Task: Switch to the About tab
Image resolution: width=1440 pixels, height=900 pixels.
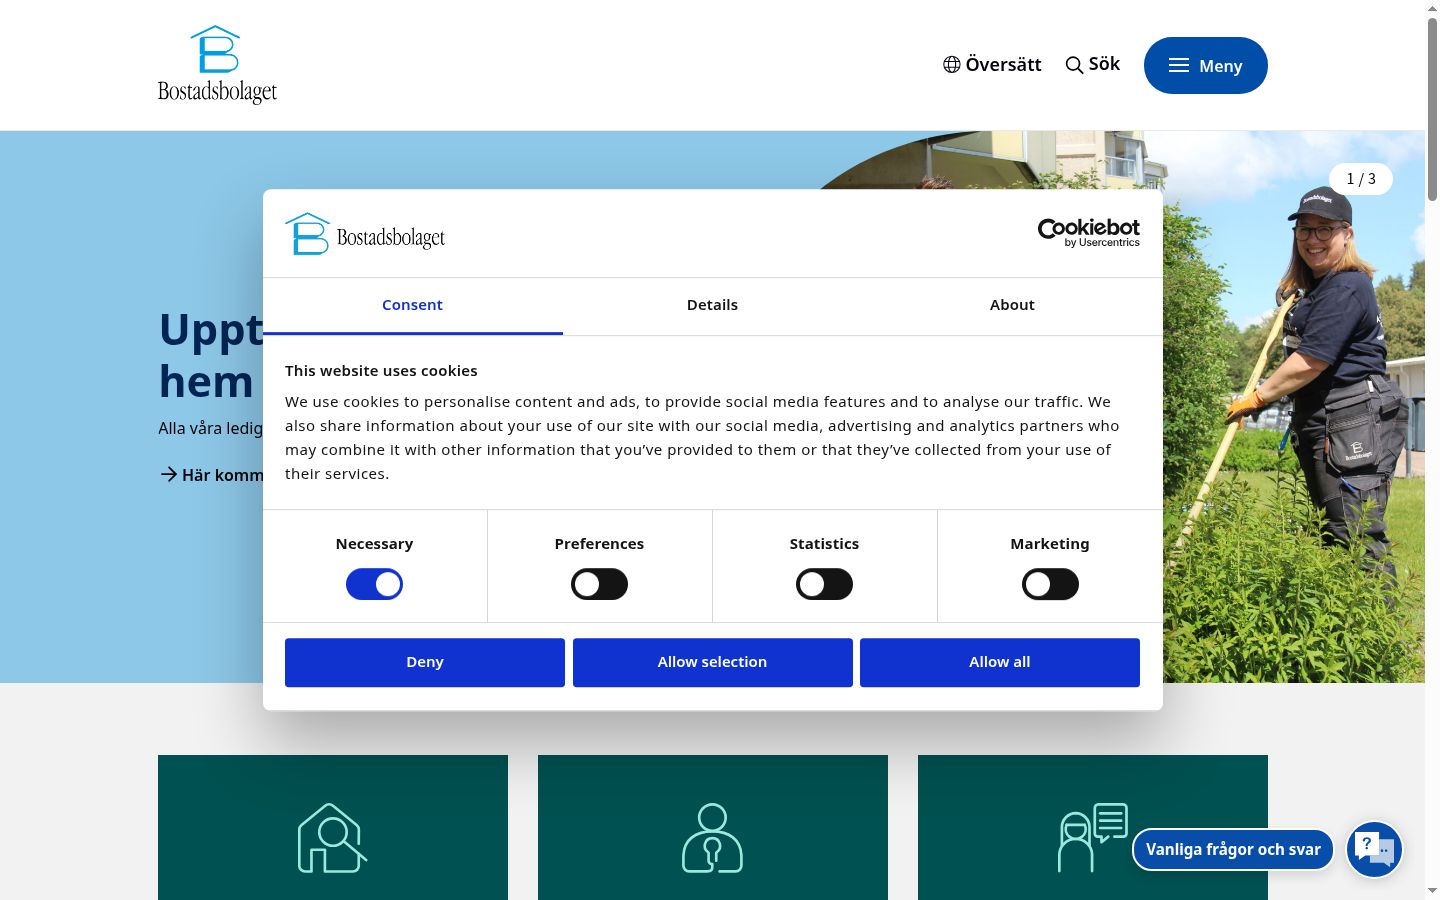Action: coord(1012,305)
